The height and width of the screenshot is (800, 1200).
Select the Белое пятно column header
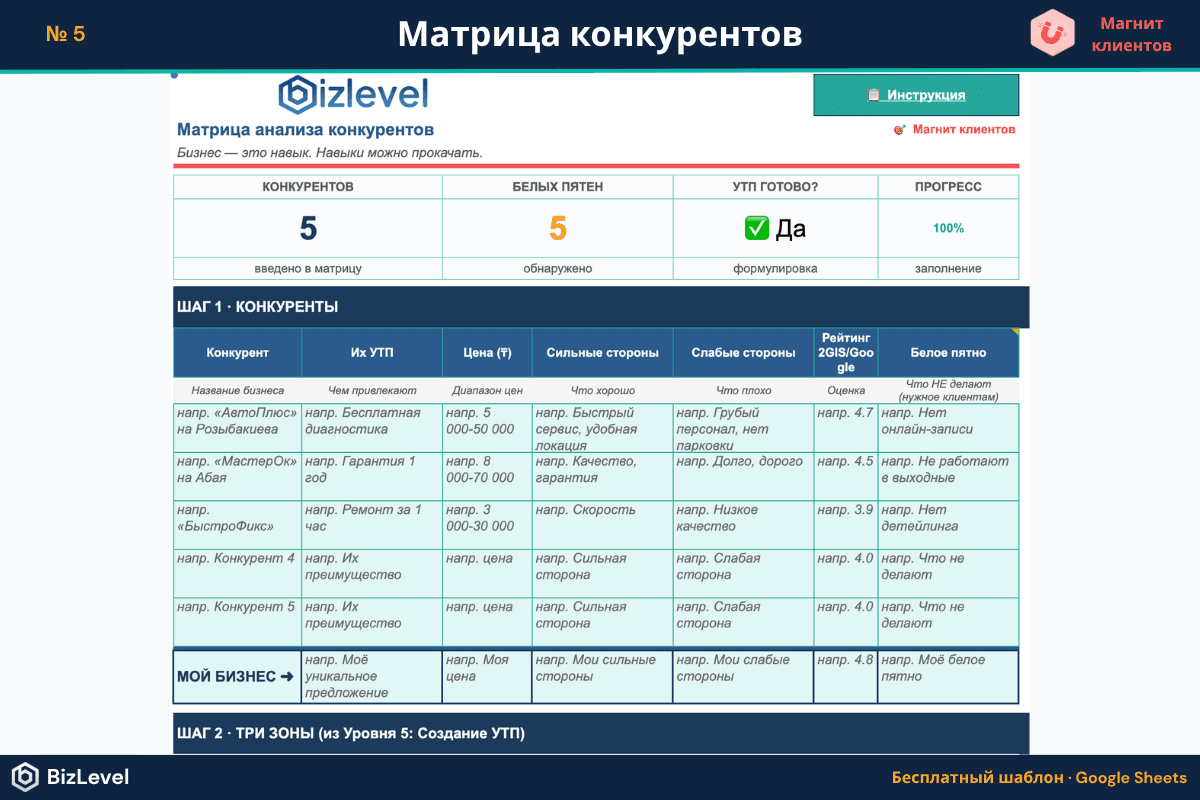(x=948, y=352)
